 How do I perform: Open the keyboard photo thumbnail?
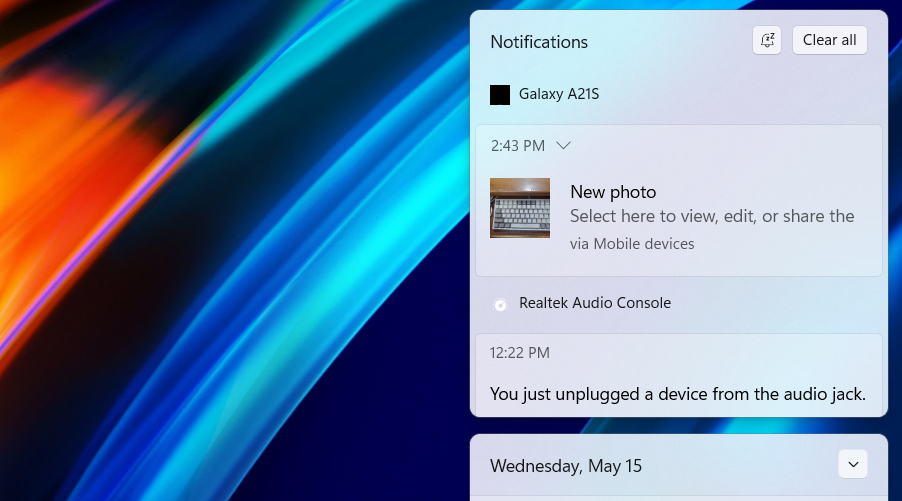[520, 208]
